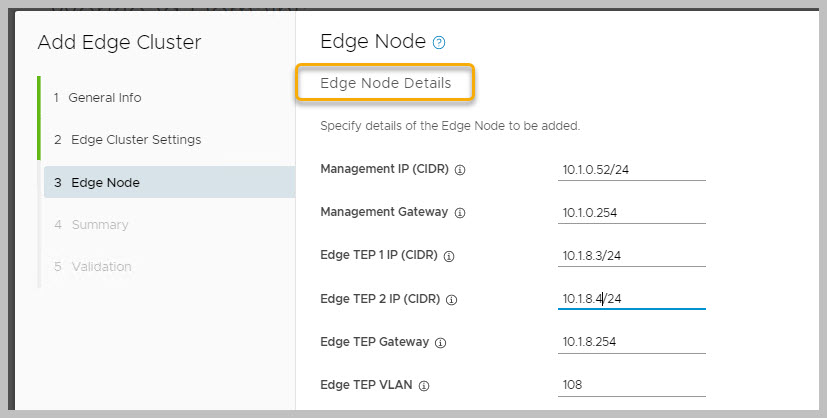Click the Management Gateway input field
The width and height of the screenshot is (827, 418).
[631, 213]
